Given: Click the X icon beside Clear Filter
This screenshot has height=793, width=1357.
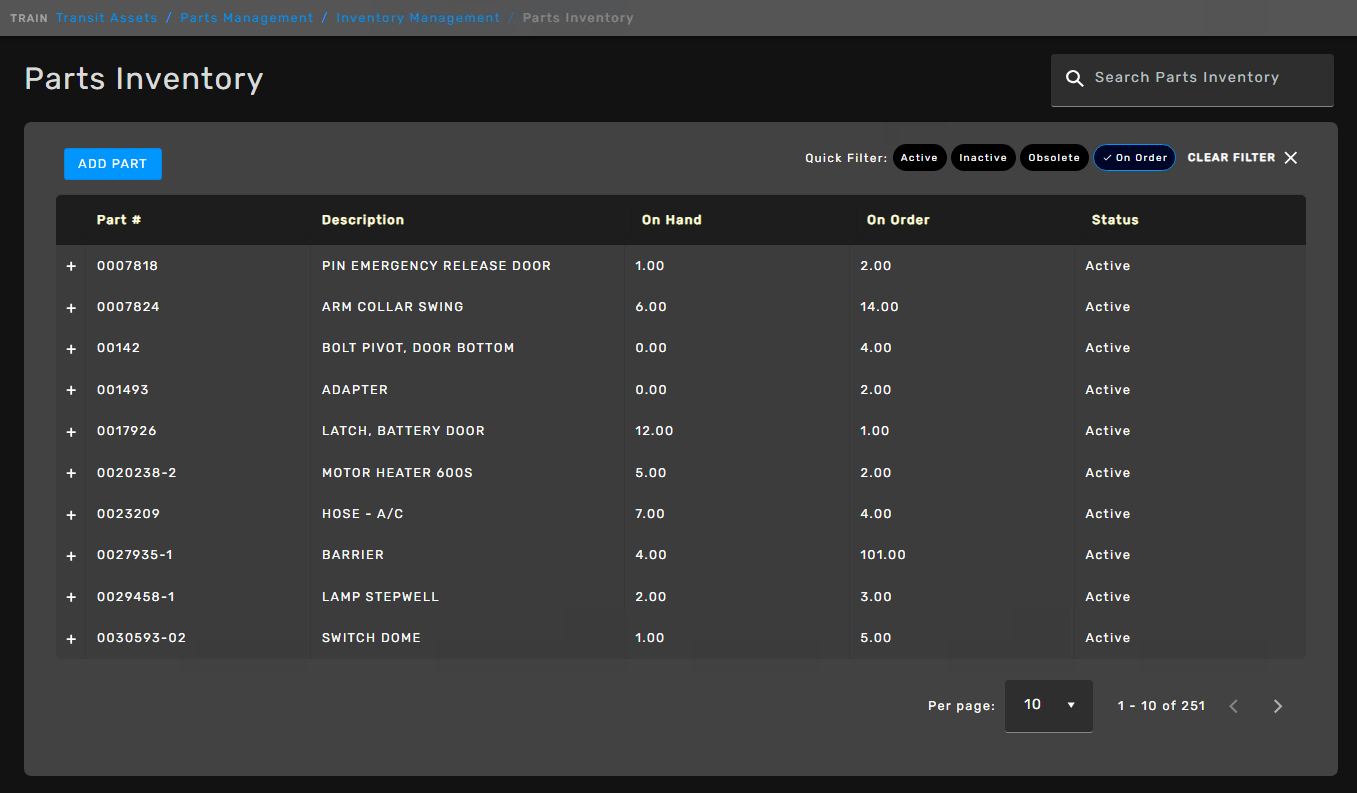Looking at the screenshot, I should point(1291,158).
